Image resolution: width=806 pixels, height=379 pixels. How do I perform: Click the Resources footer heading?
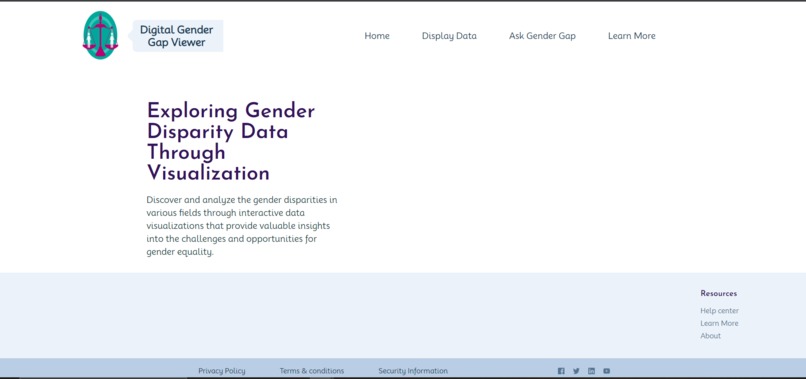[x=719, y=293]
